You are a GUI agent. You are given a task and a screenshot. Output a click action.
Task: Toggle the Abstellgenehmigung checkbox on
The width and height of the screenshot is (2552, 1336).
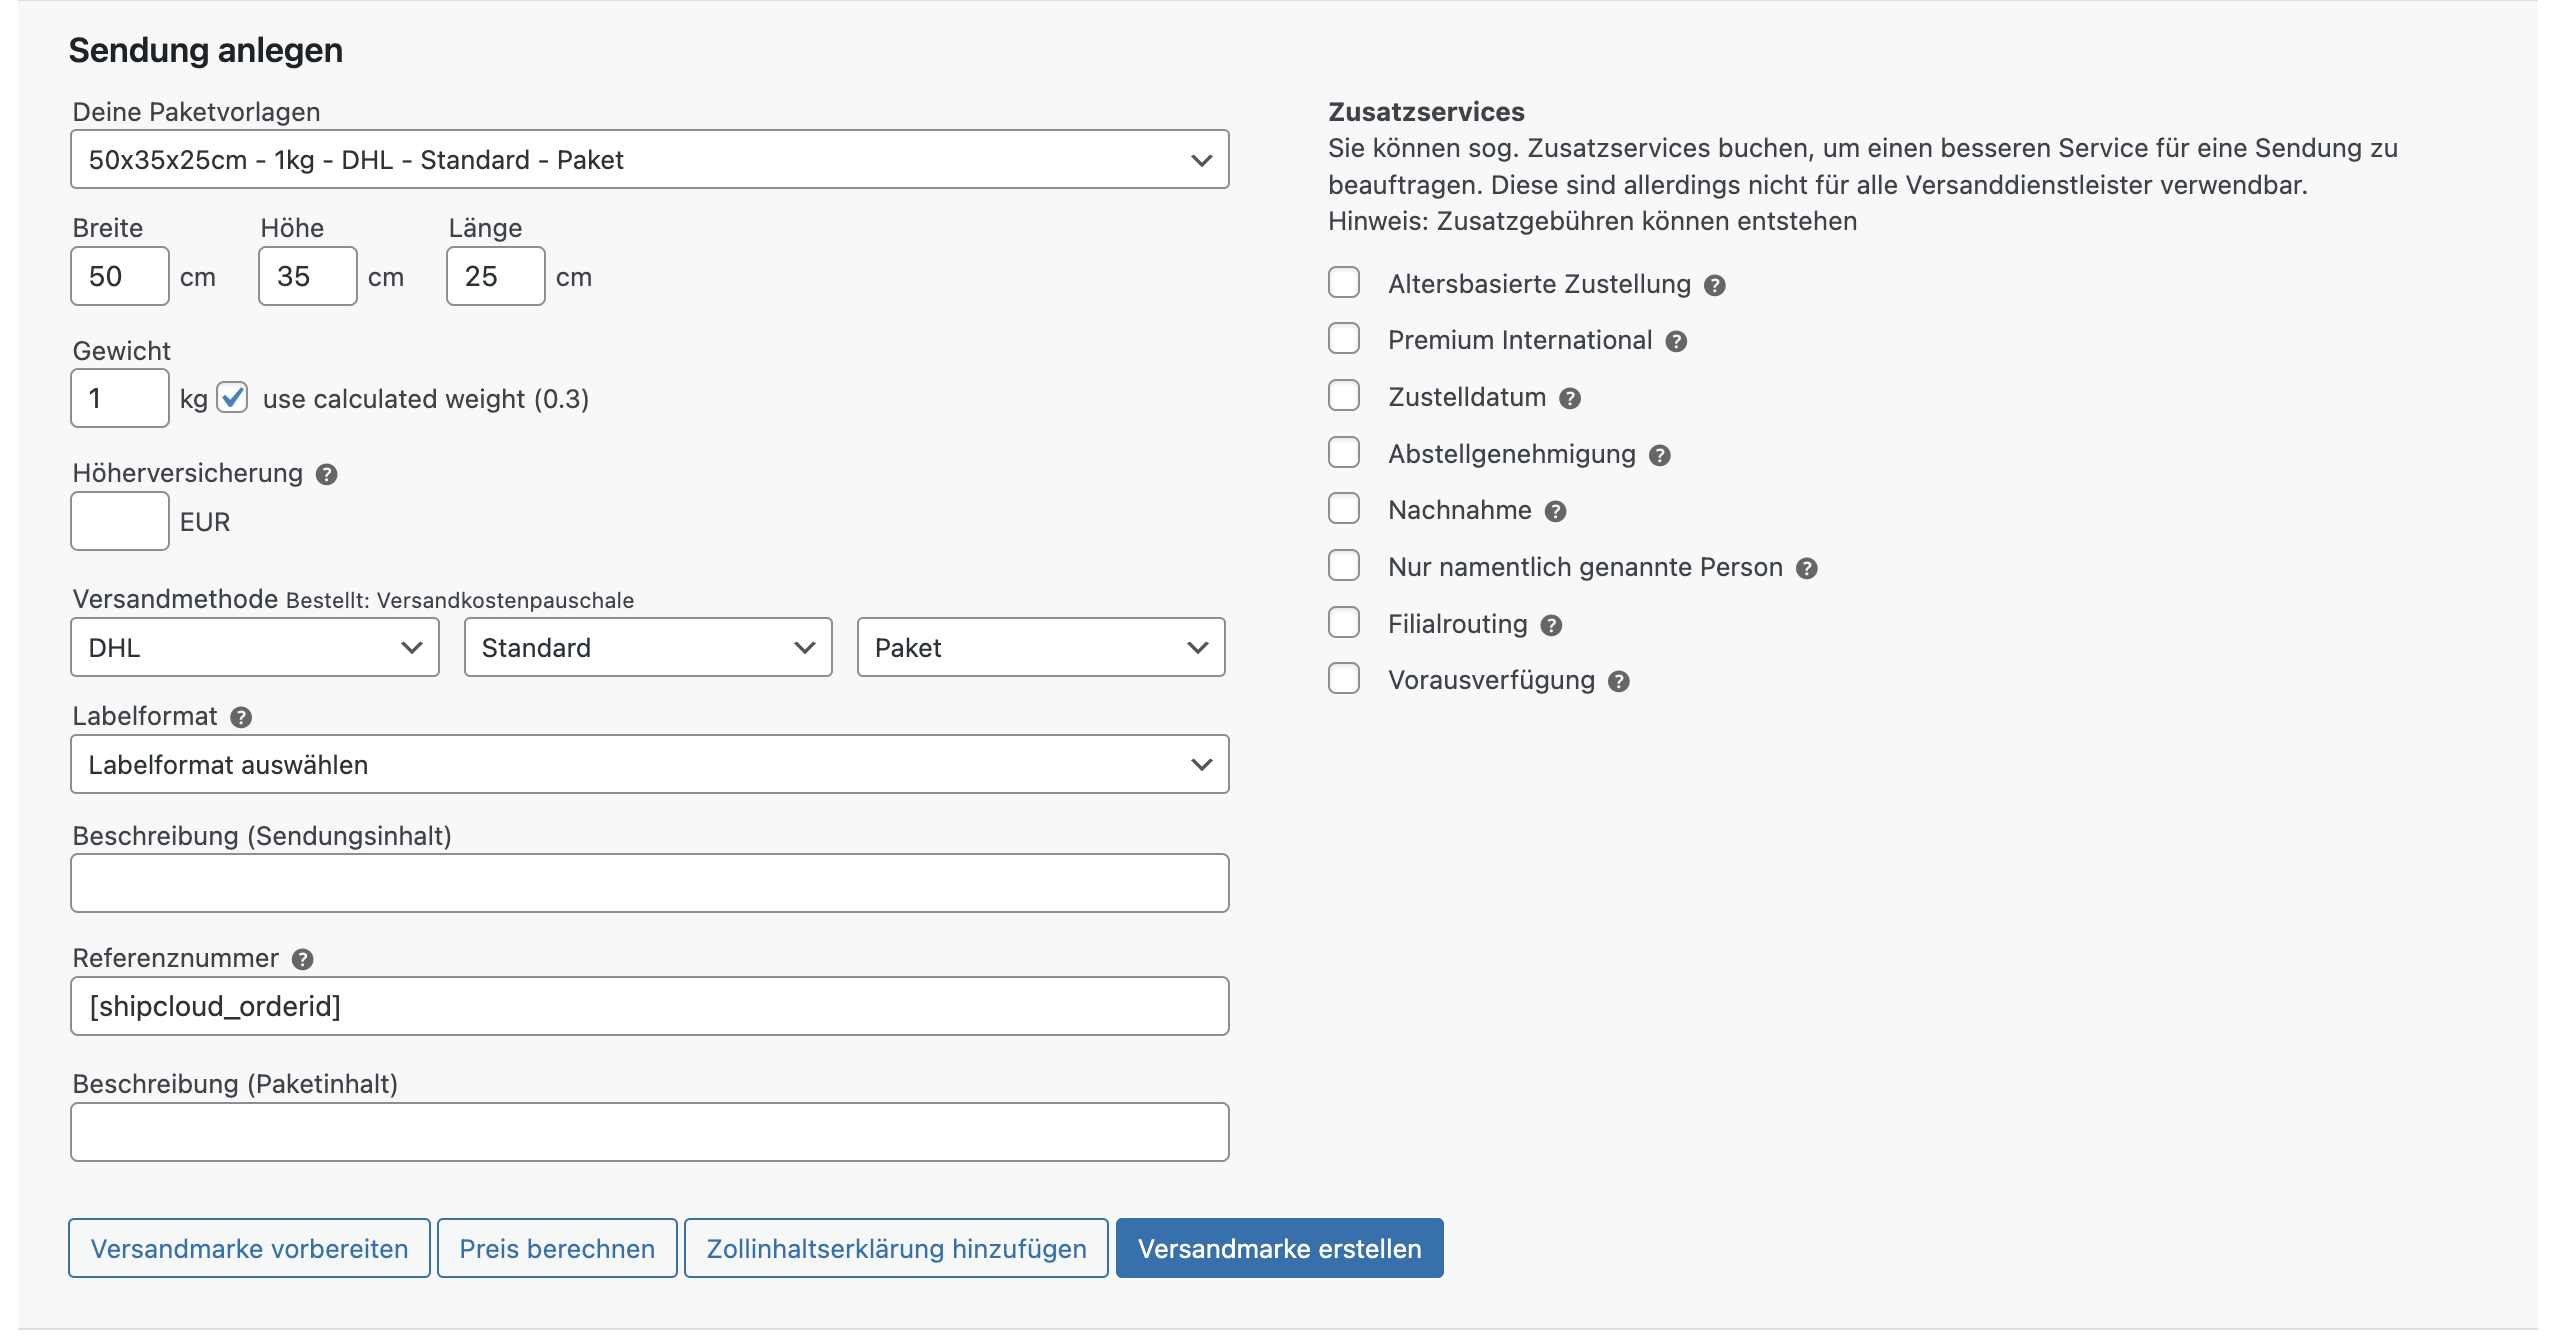pos(1345,452)
